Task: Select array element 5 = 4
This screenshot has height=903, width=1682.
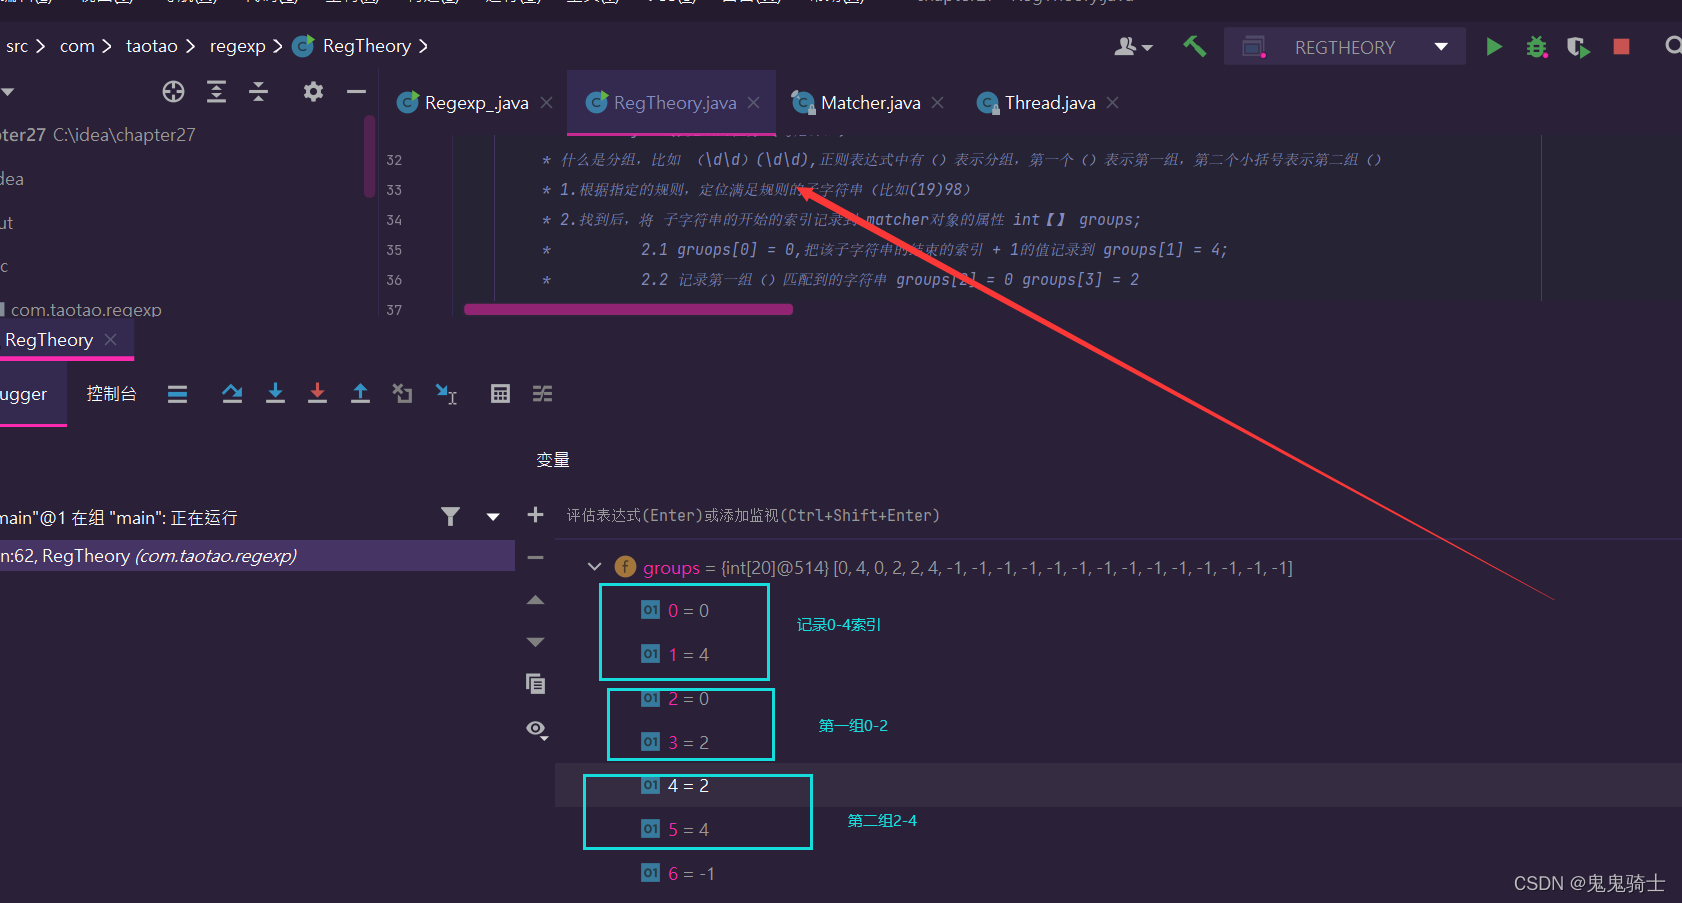Action: pyautogui.click(x=688, y=830)
